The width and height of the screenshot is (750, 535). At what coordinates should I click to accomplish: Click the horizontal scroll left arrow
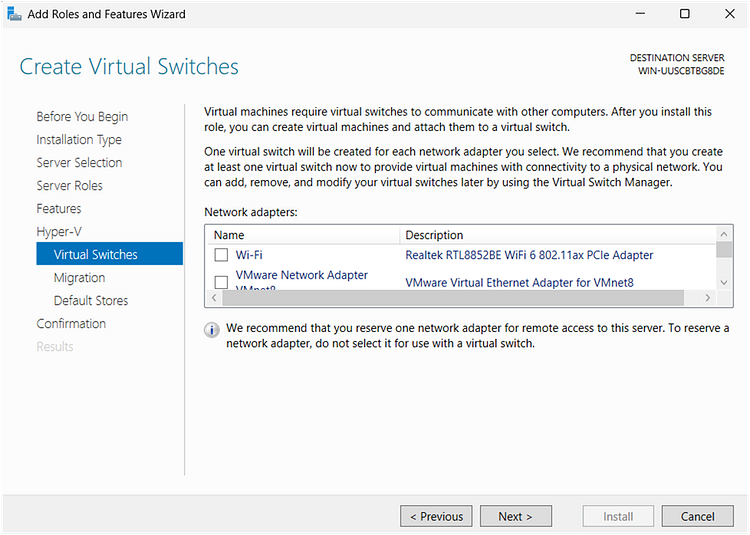tap(214, 298)
